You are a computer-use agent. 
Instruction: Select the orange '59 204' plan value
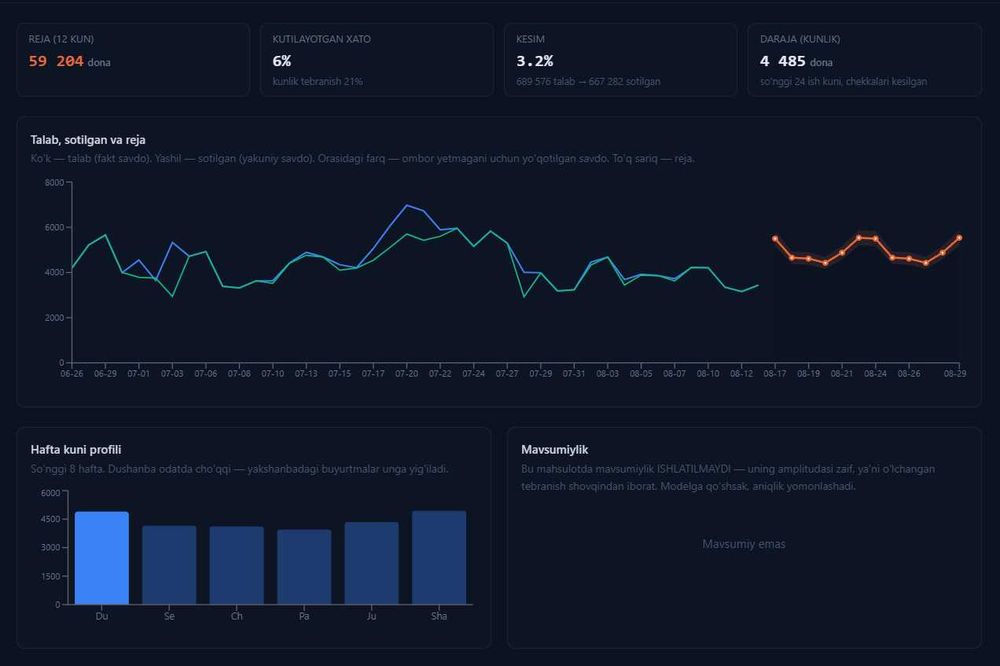point(56,61)
